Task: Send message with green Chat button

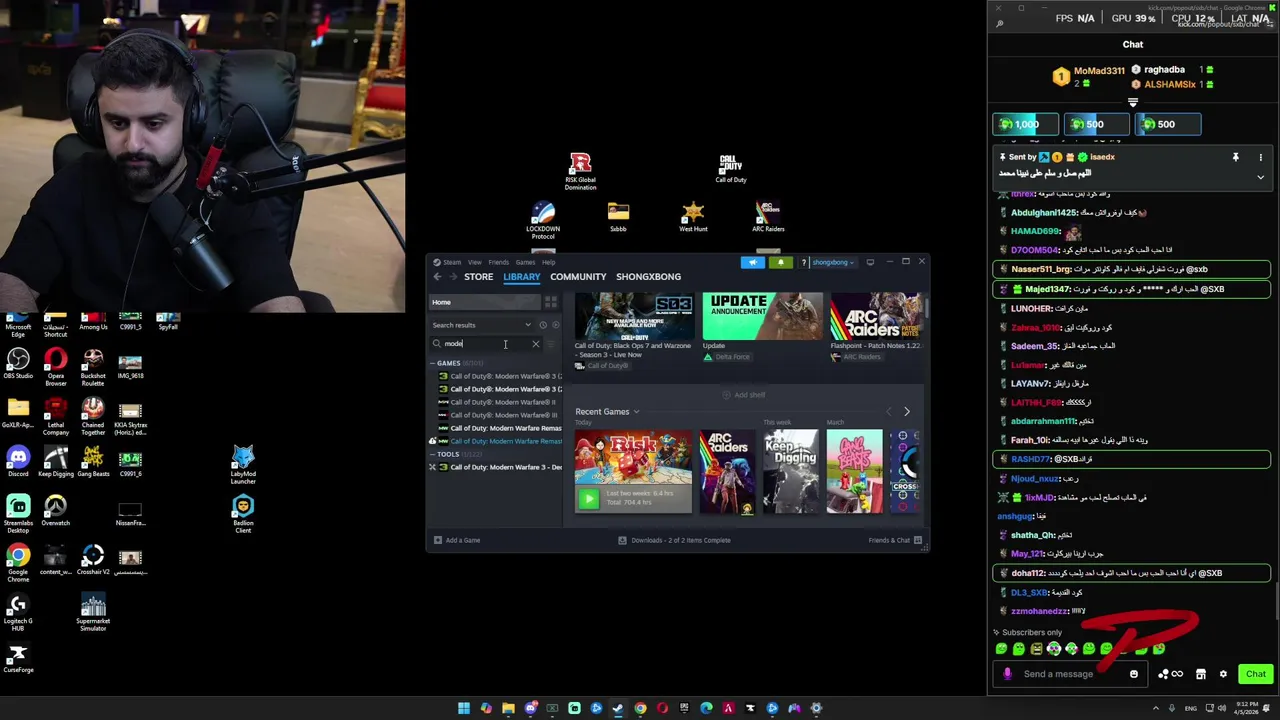Action: (x=1255, y=674)
